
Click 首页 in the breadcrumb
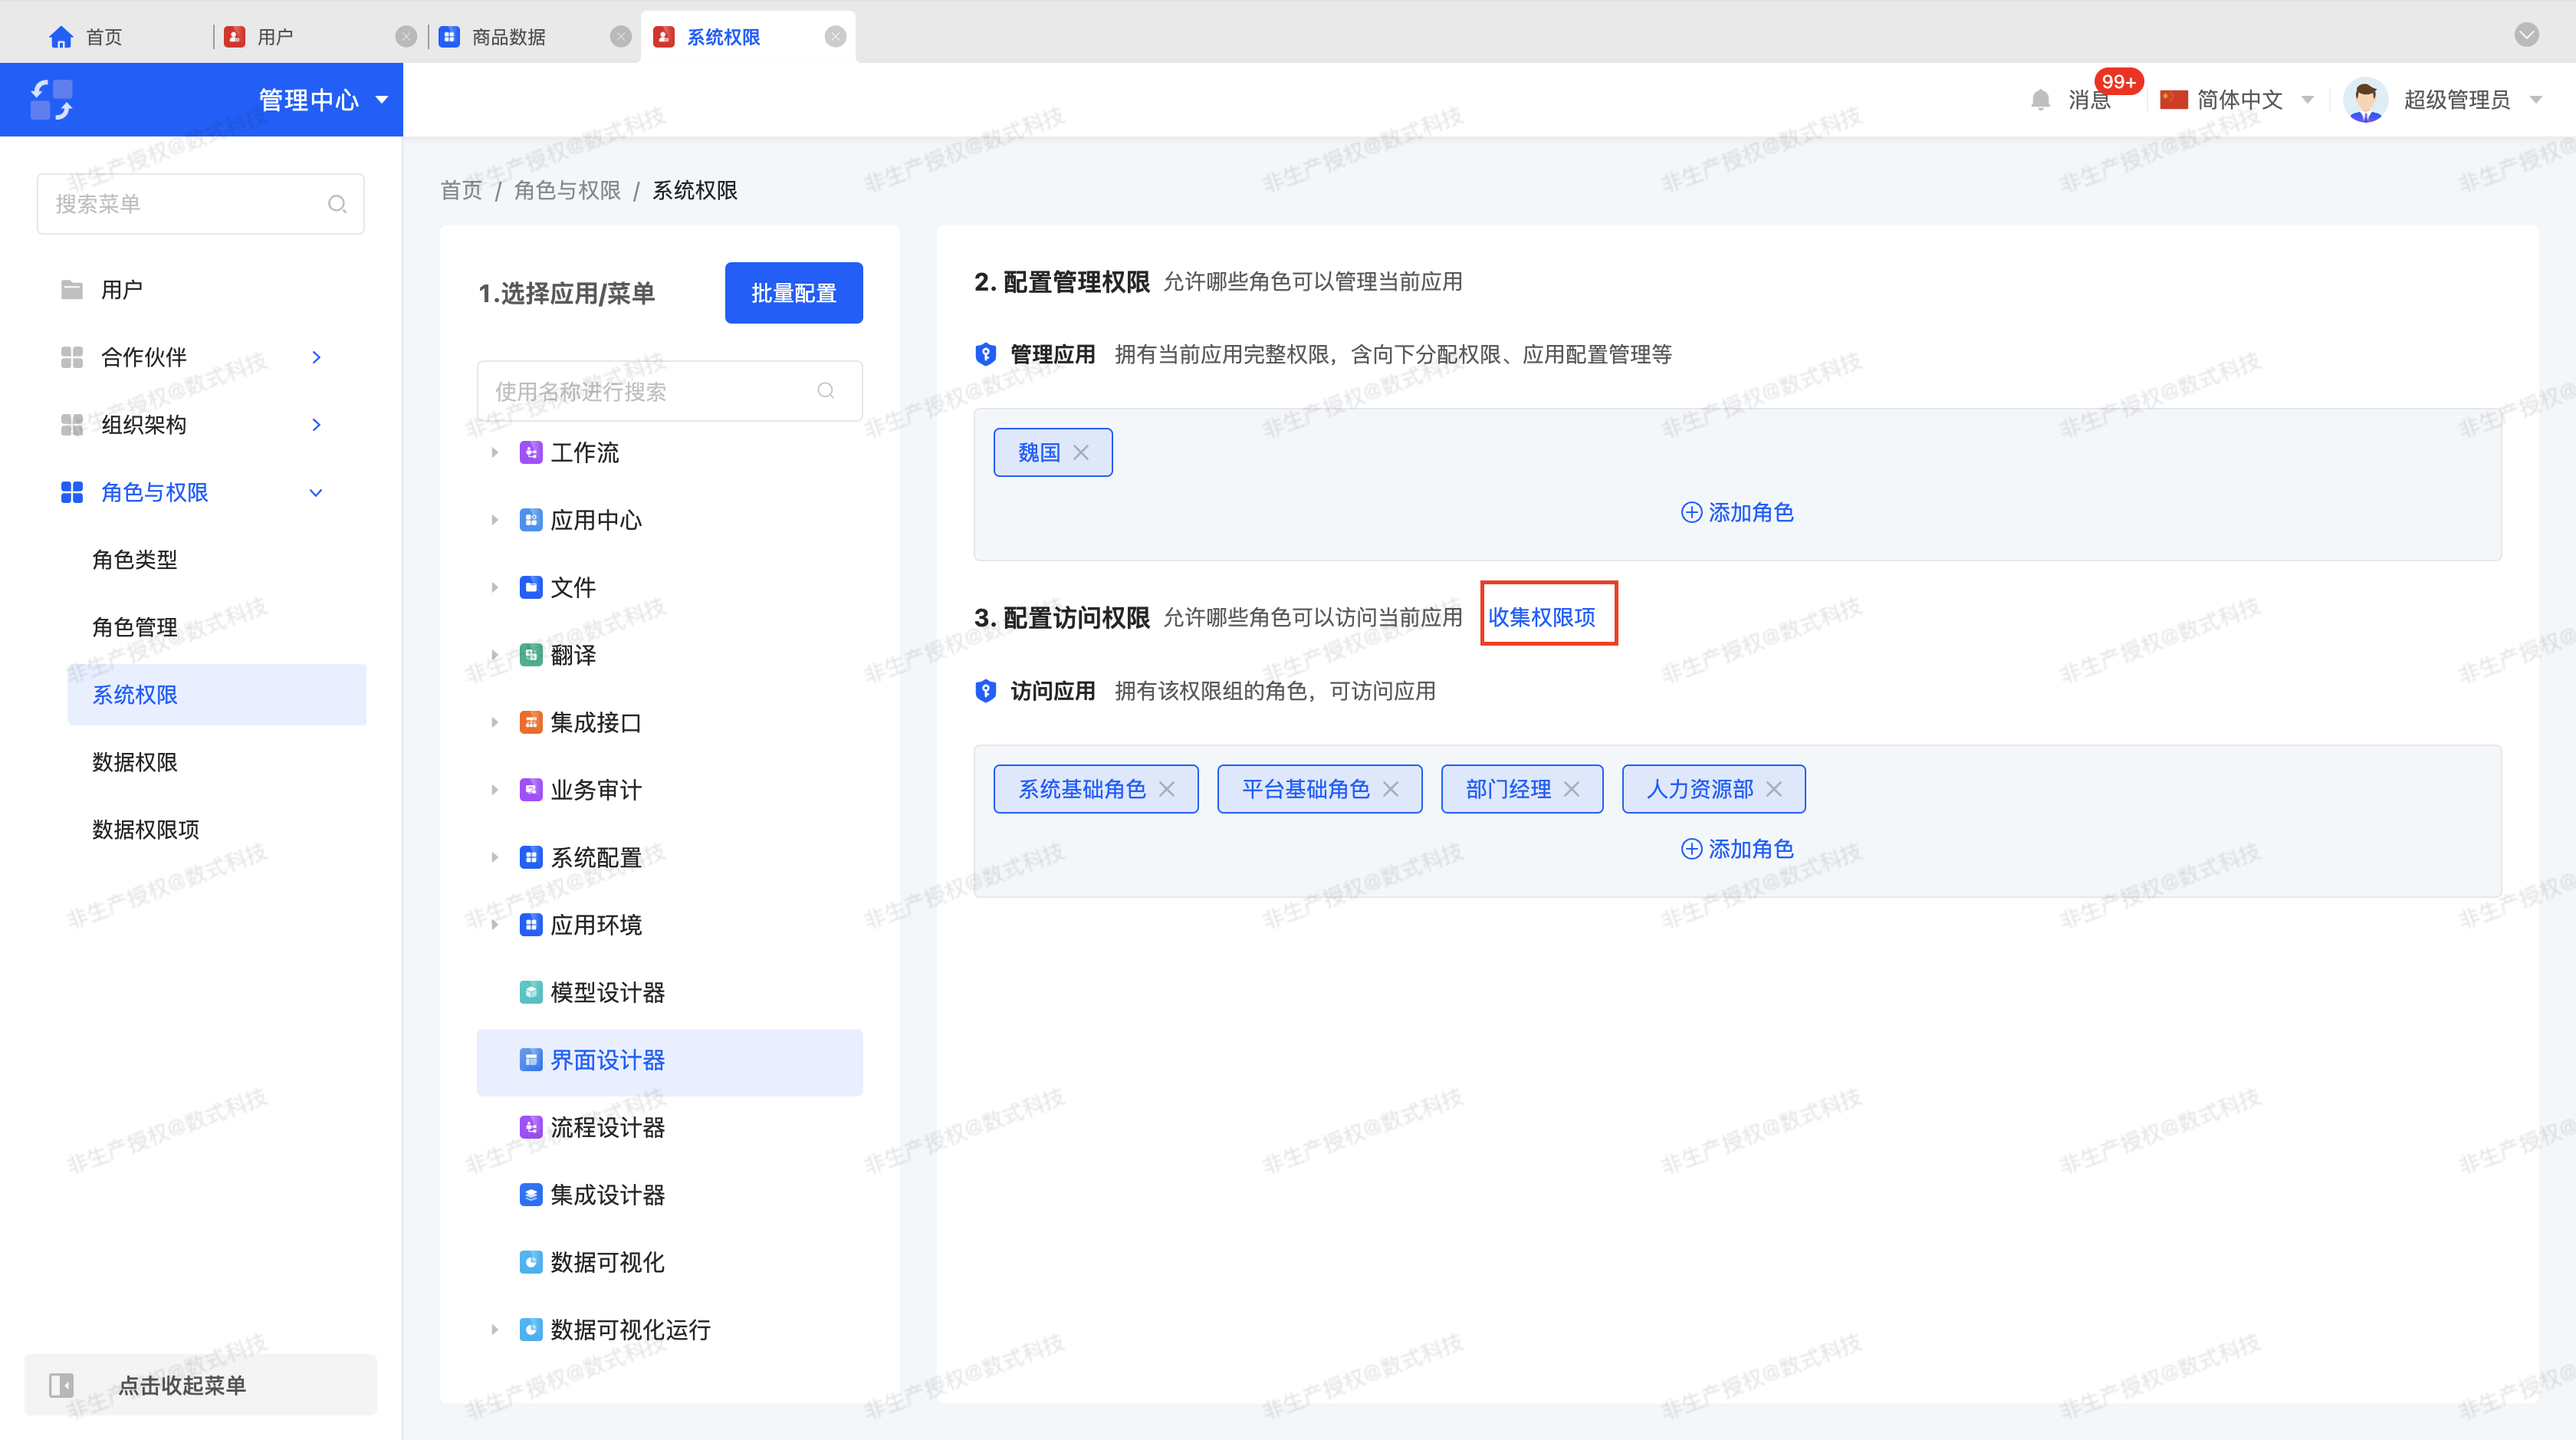(x=461, y=190)
